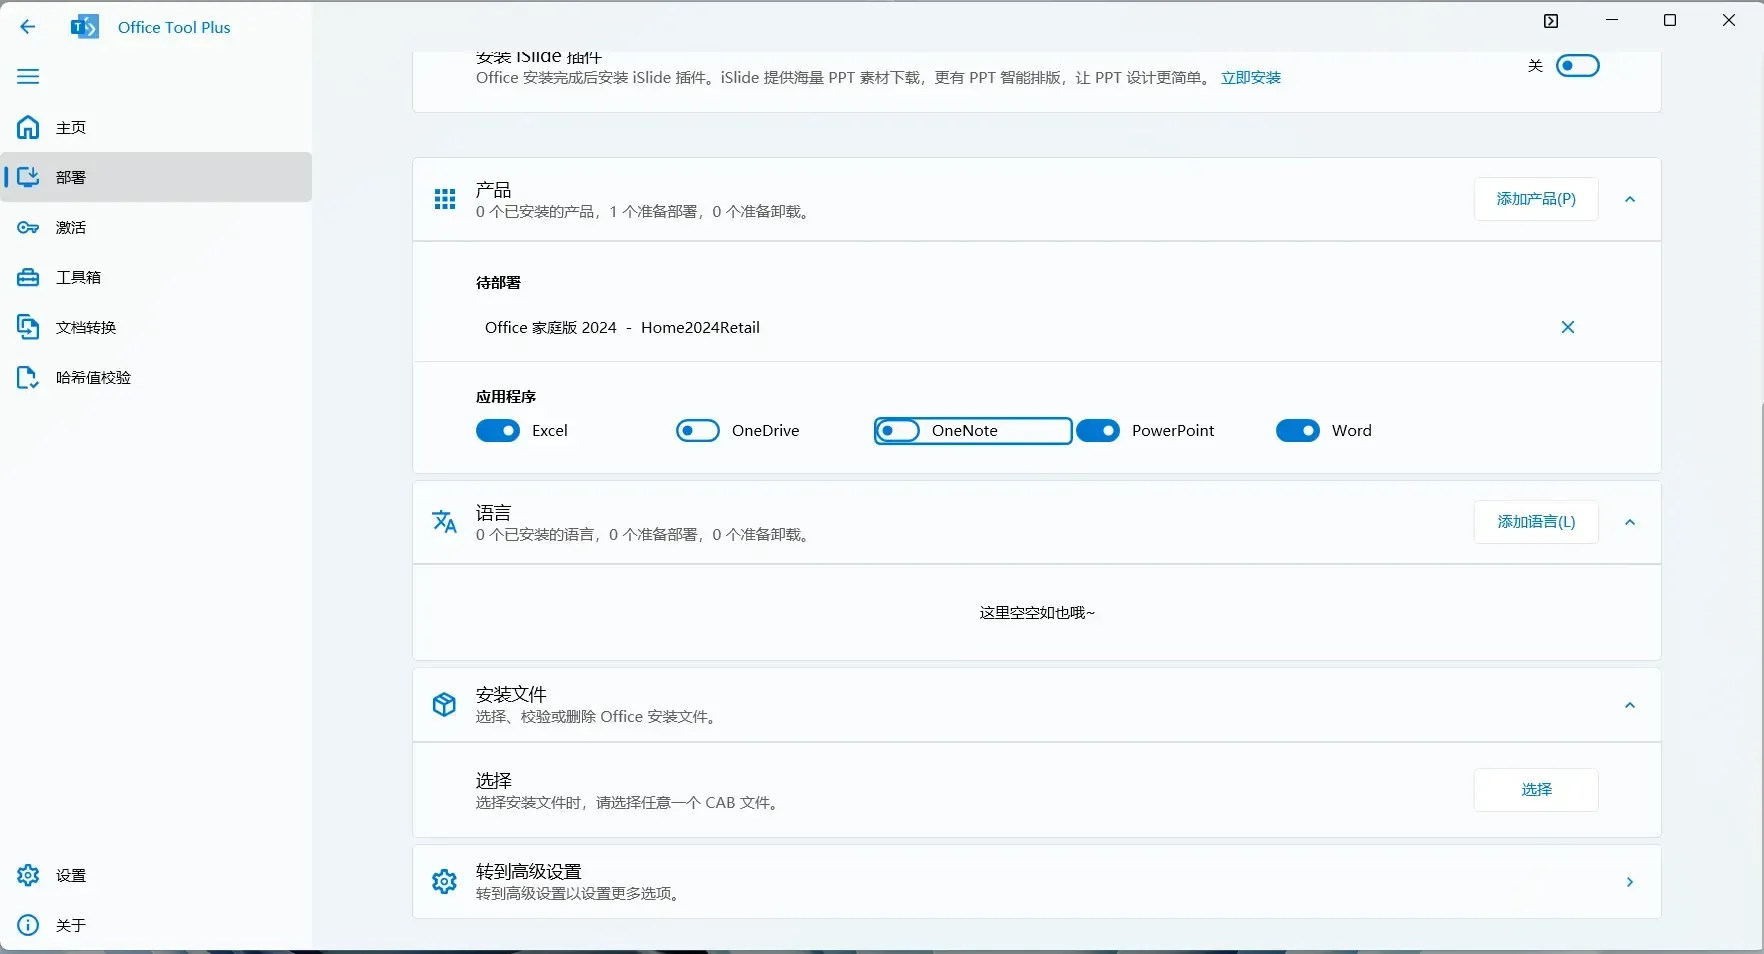Disable the PowerPoint toggle
1764x954 pixels.
point(1098,431)
